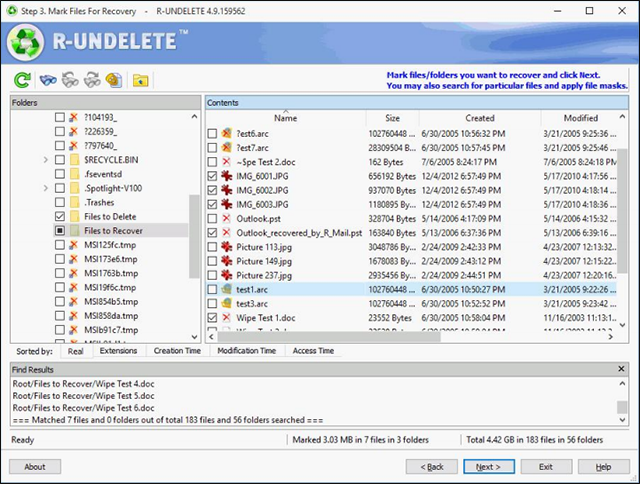Click the Find Next binoculars icon
The image size is (640, 484).
coord(92,80)
